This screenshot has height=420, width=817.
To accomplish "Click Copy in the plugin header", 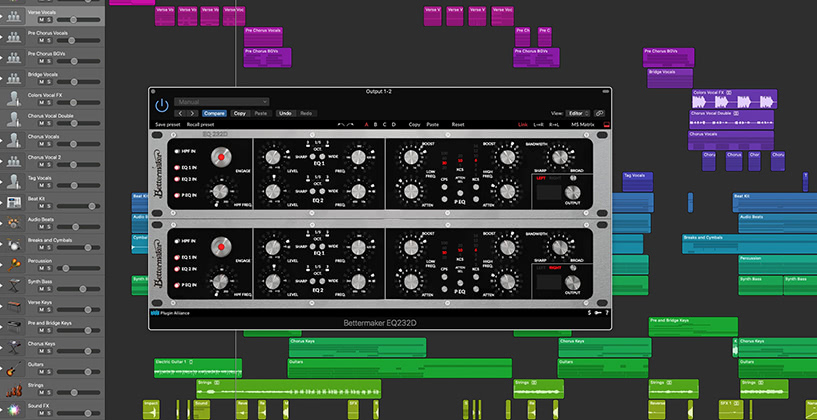I will 240,113.
